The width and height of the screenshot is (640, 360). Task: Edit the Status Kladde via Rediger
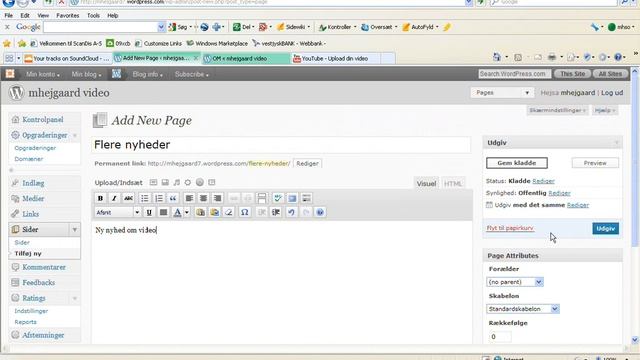543,181
